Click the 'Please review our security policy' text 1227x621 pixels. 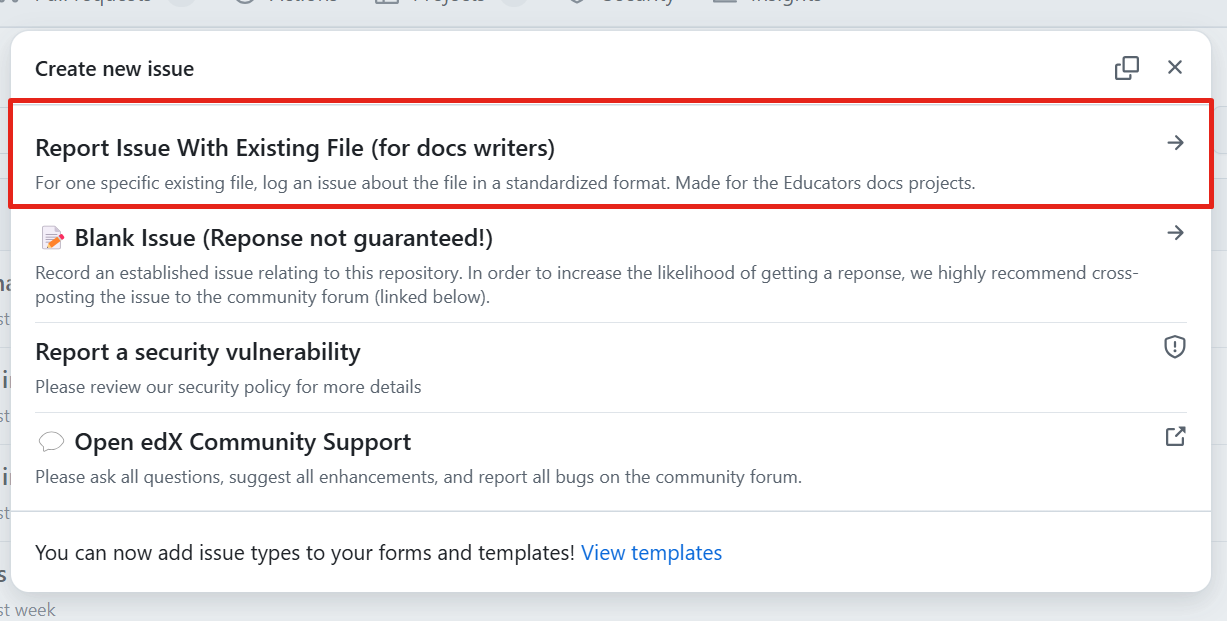click(x=228, y=387)
